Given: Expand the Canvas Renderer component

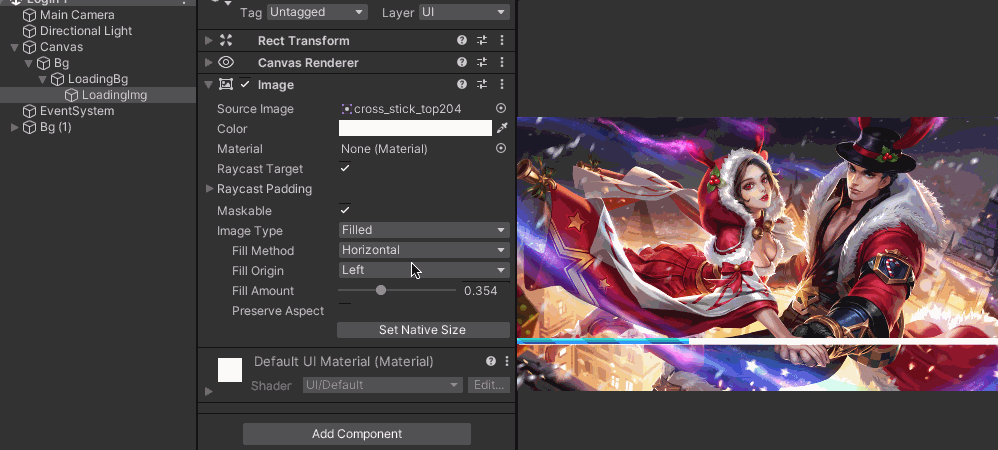Looking at the screenshot, I should tap(208, 62).
